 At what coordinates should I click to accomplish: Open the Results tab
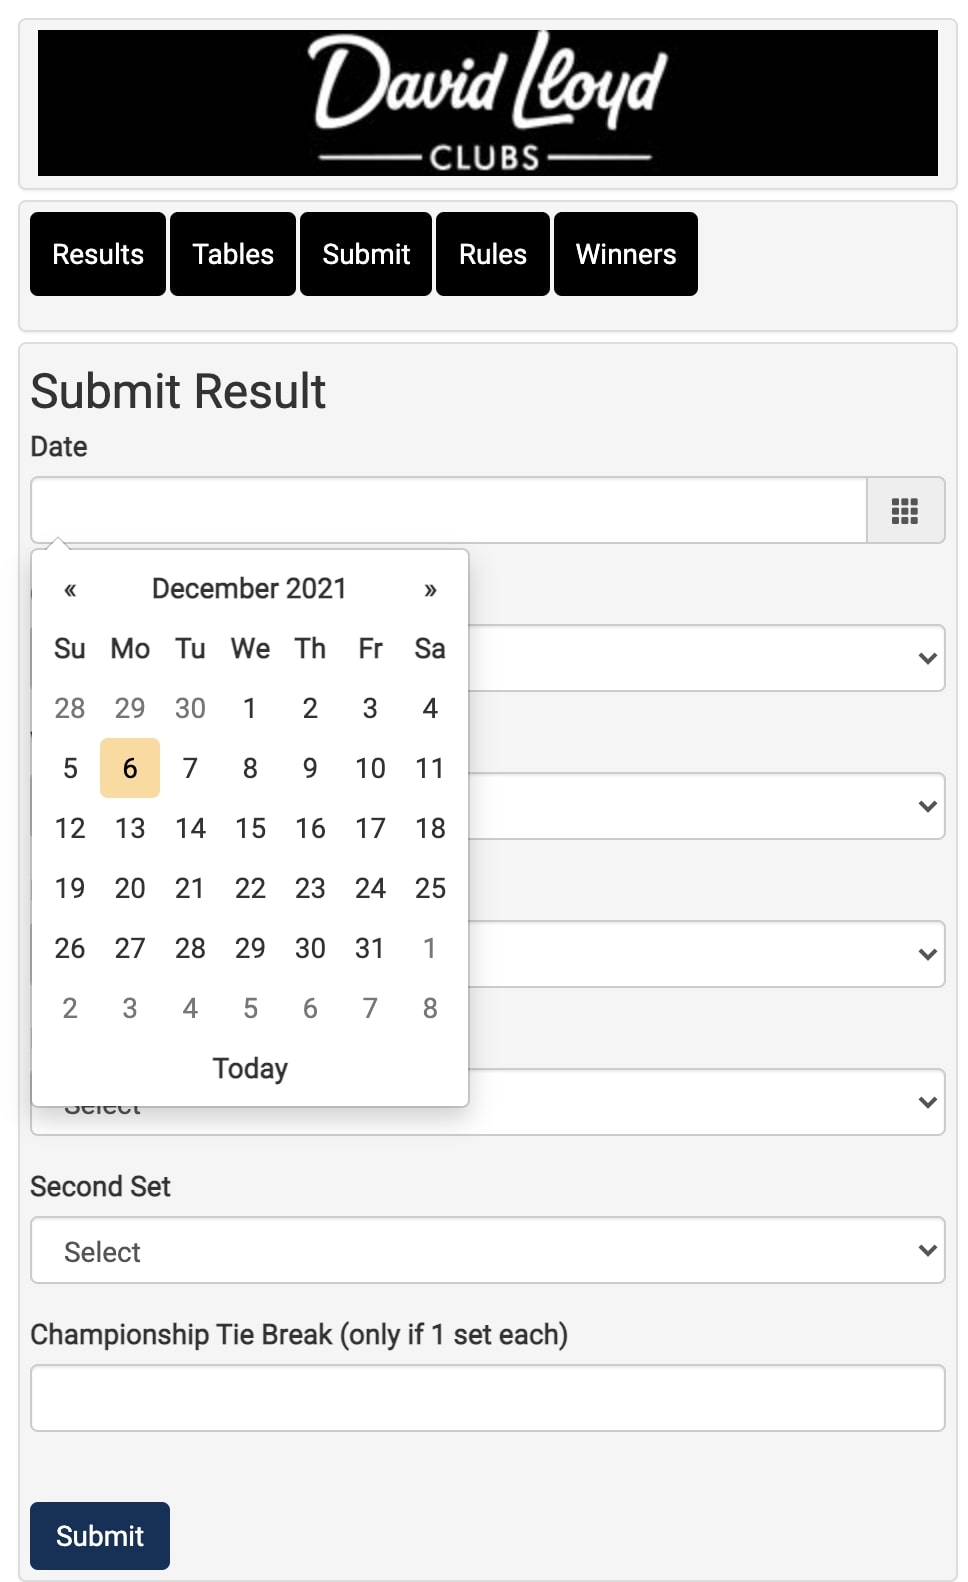point(98,254)
